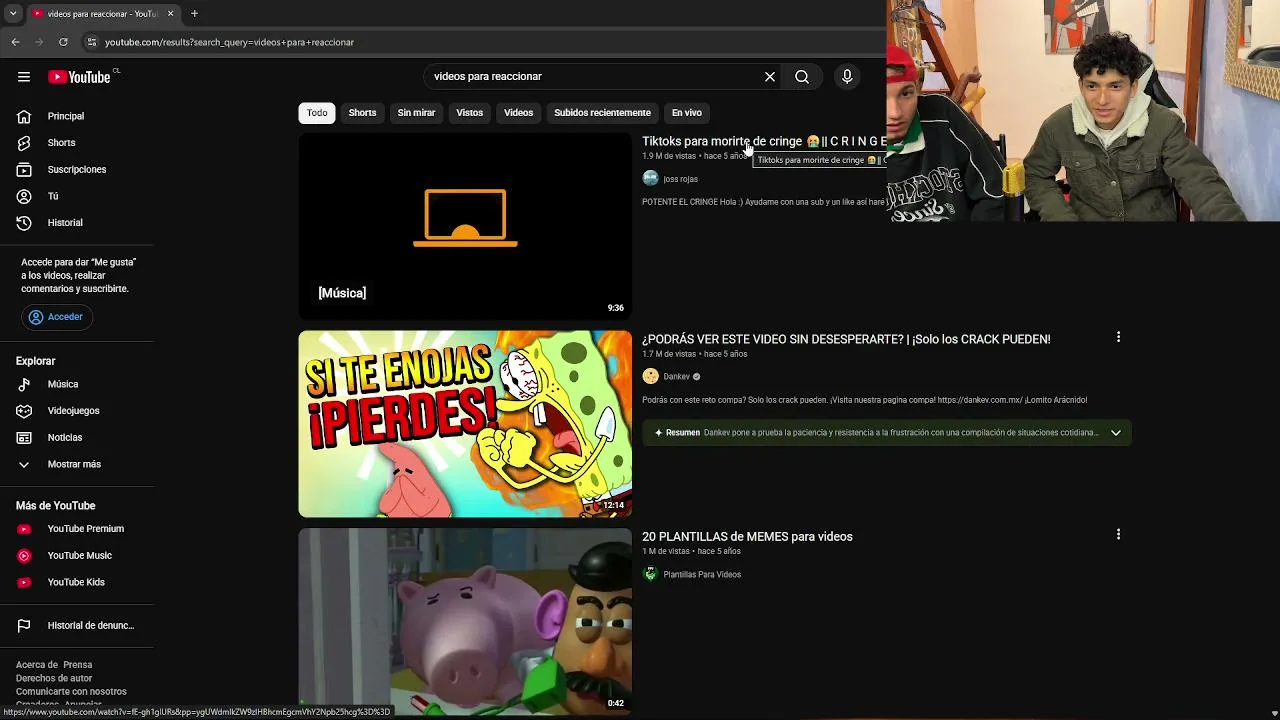Click the magnifying glass search button
This screenshot has height=720, width=1280.
(802, 77)
